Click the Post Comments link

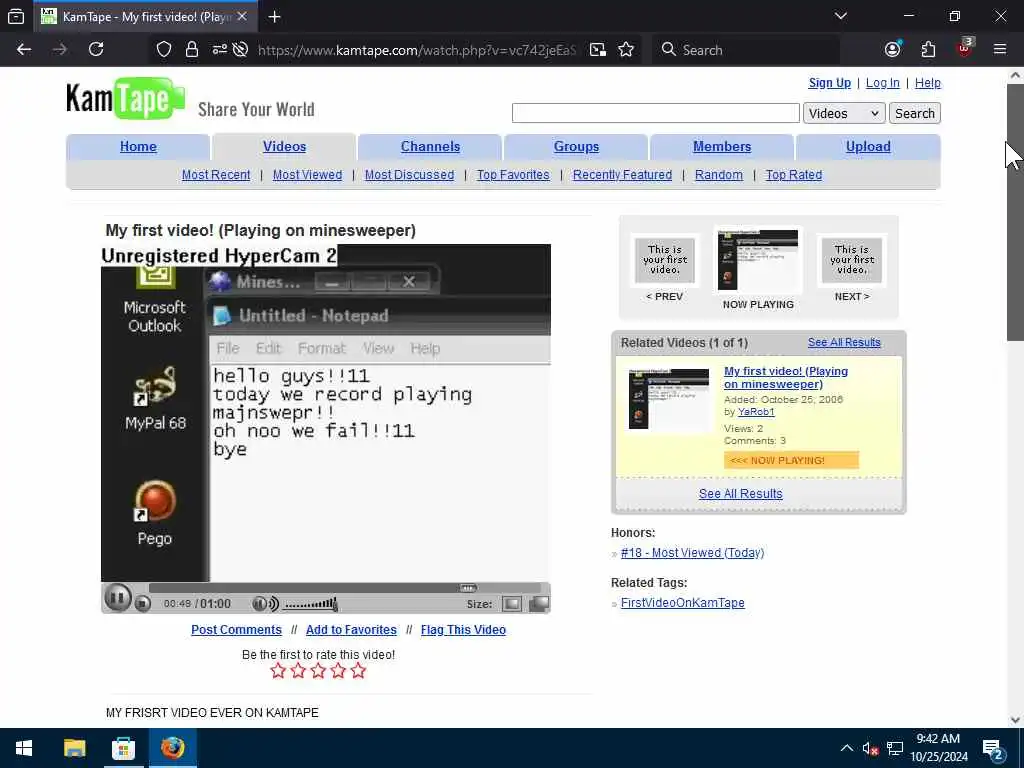236,630
